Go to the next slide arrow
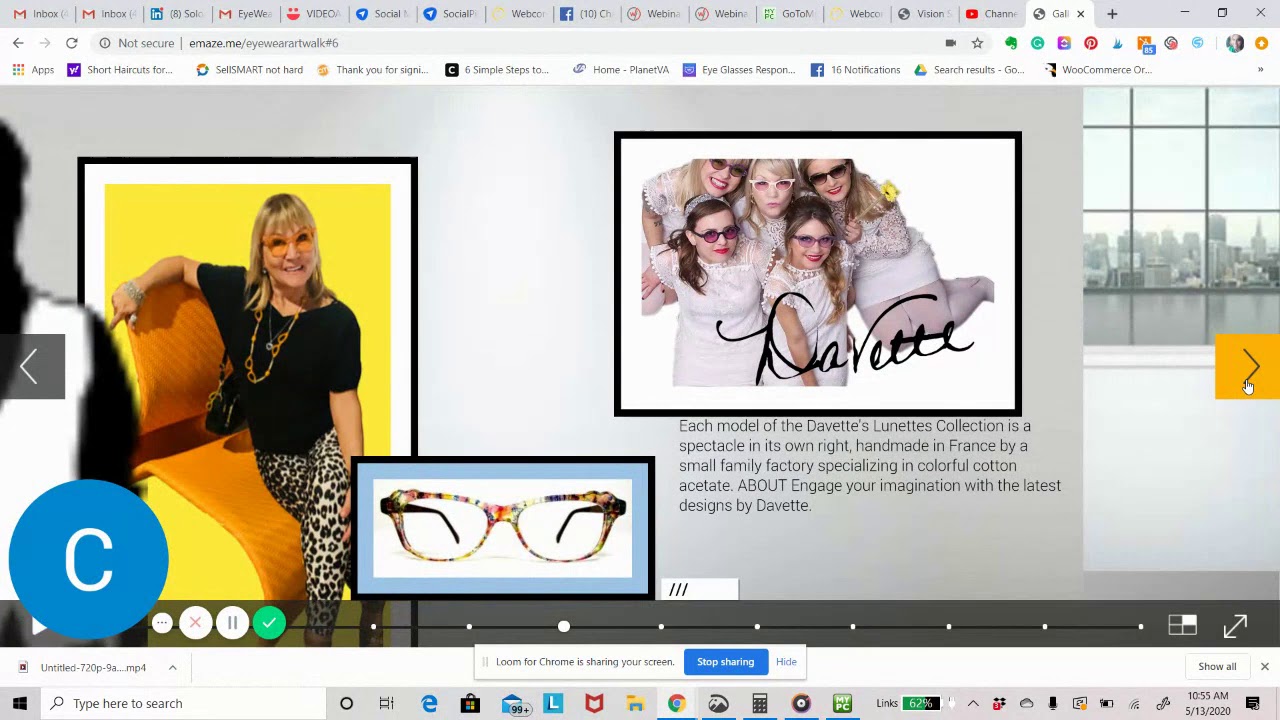 point(1247,367)
